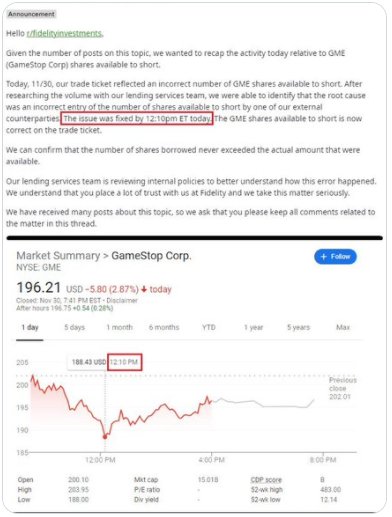Image resolution: width=392 pixels, height=517 pixels.
Task: Click the red low-point marker on chart
Action: (105, 437)
